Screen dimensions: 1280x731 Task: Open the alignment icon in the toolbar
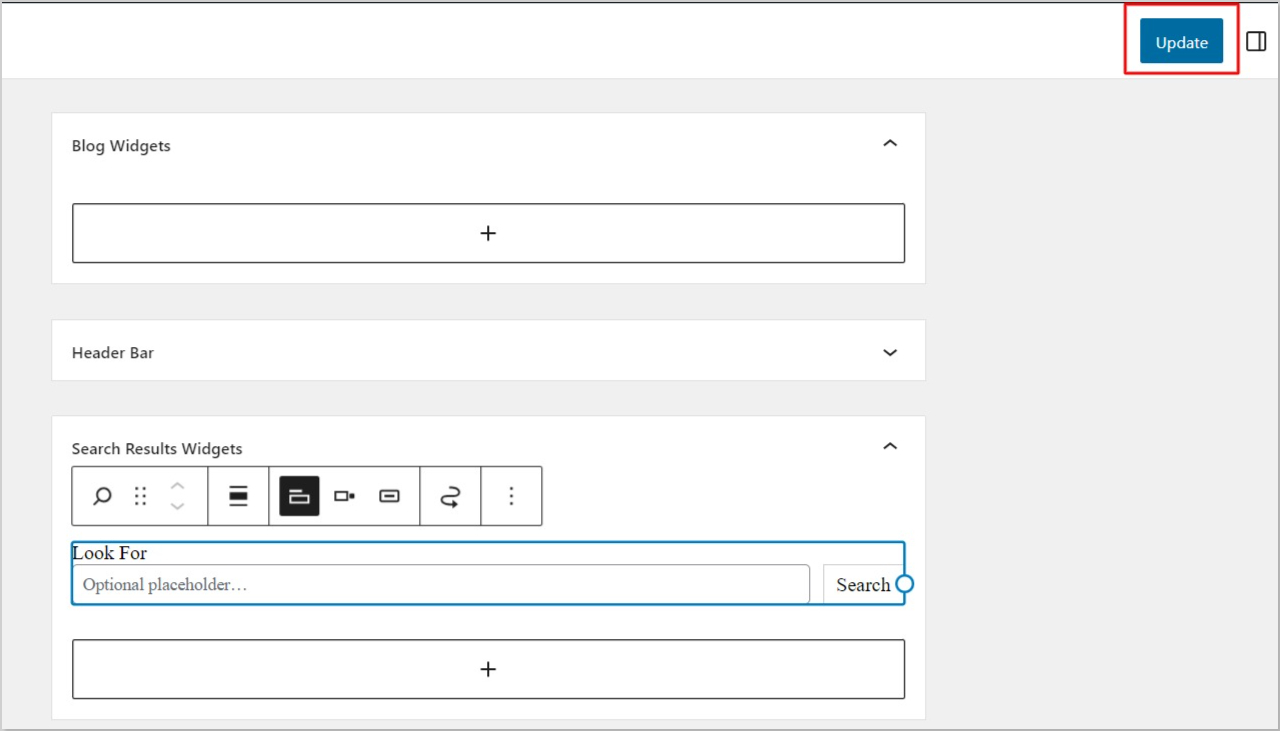pos(238,495)
